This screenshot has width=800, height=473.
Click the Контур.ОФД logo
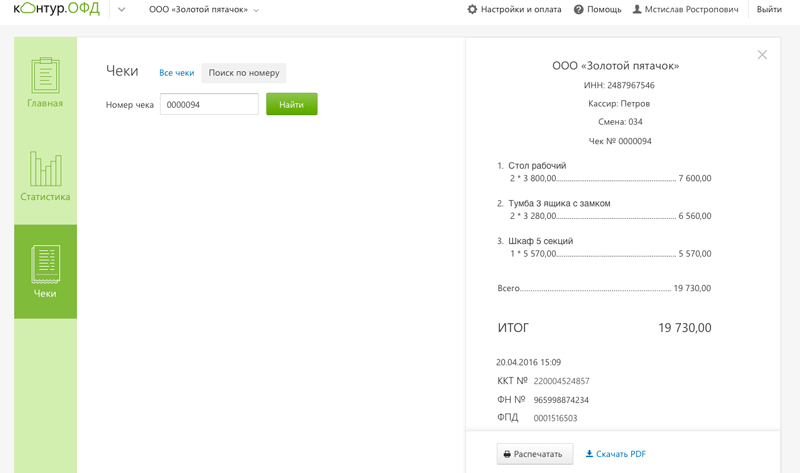tap(56, 9)
